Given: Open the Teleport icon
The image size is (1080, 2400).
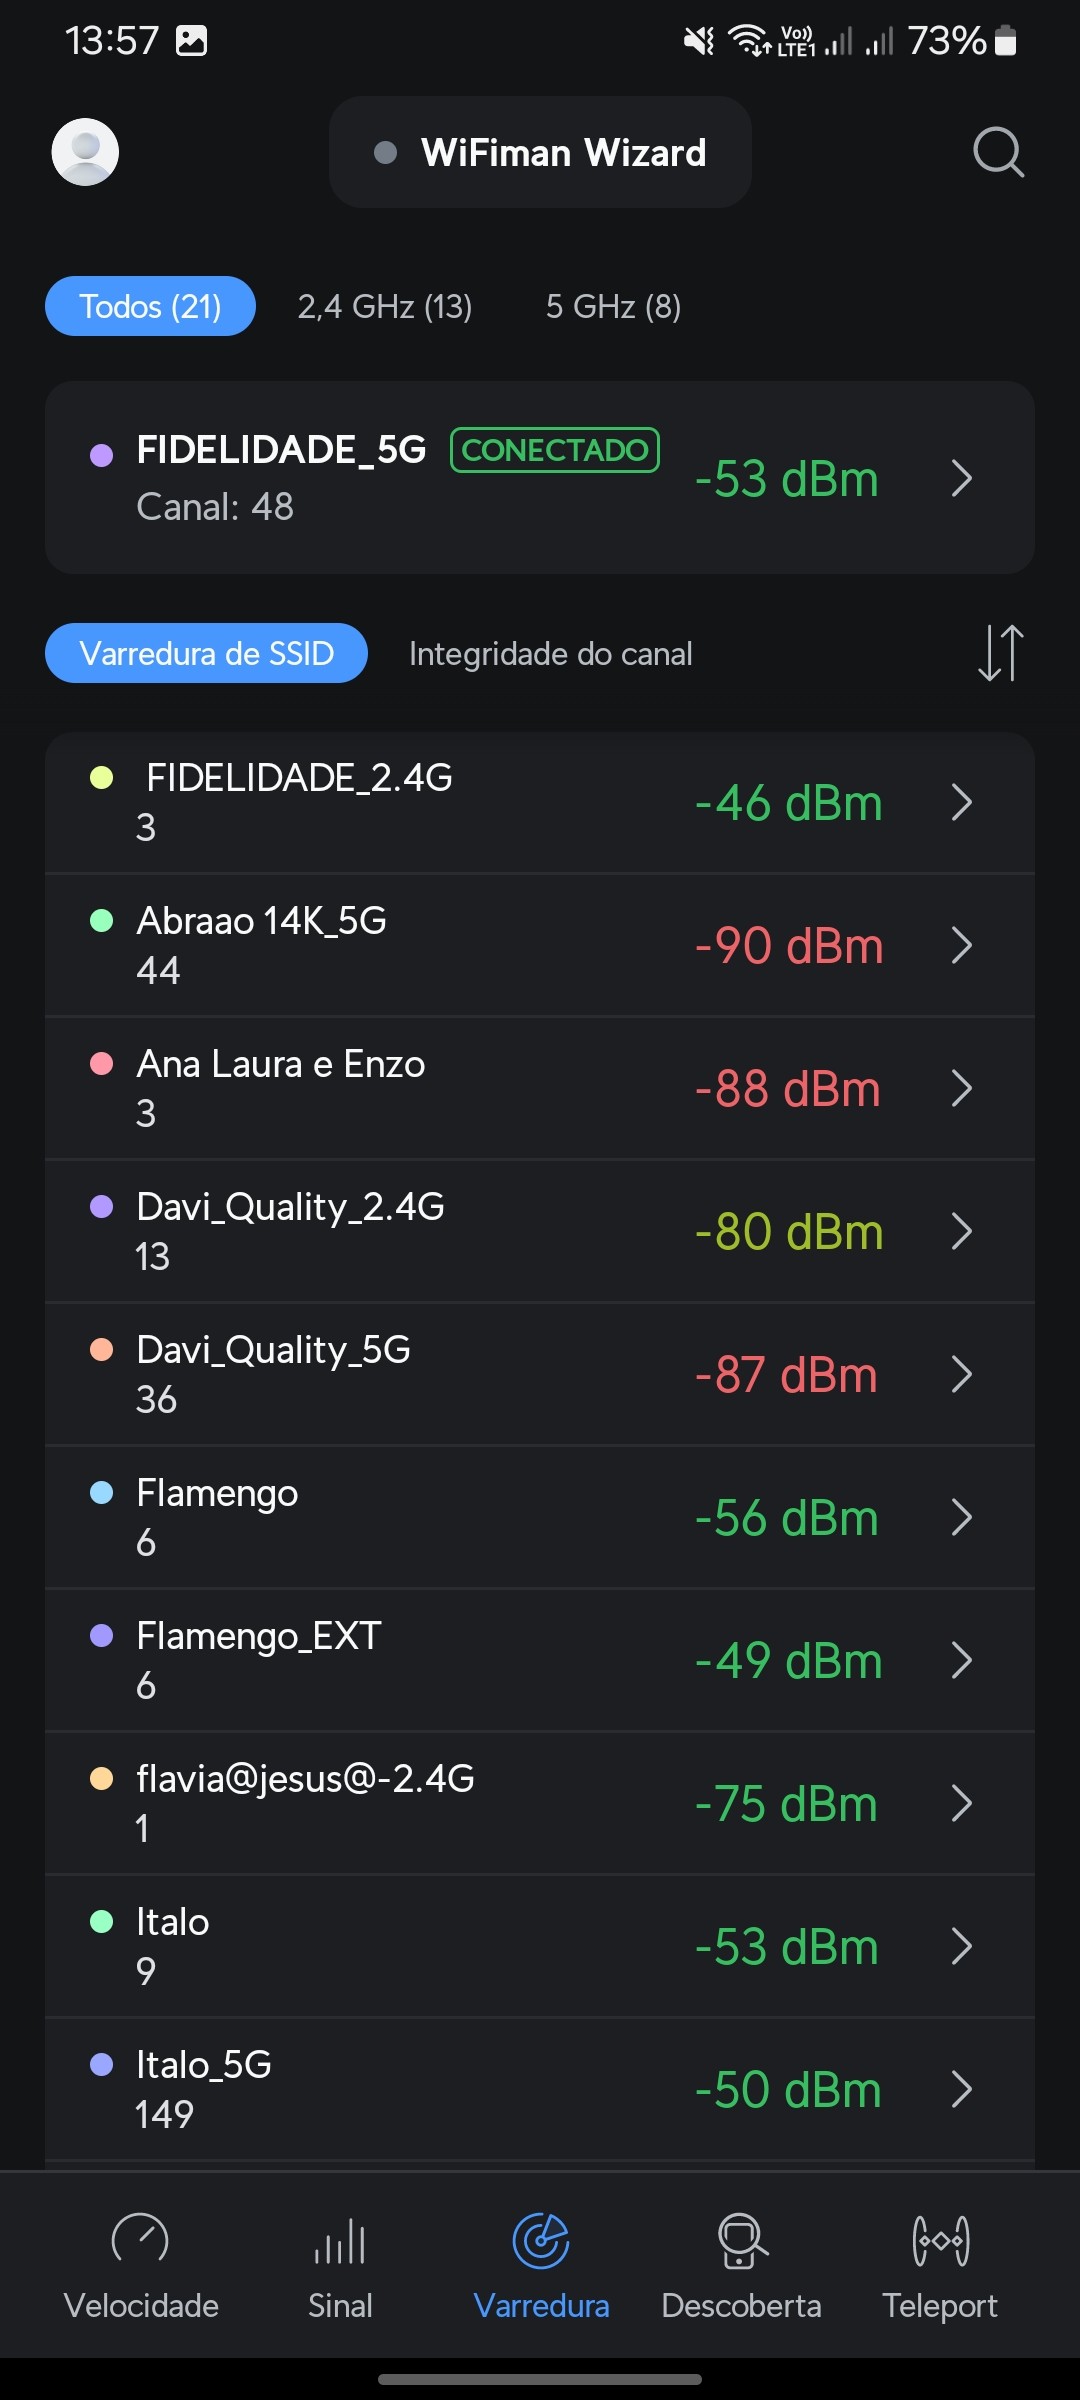Looking at the screenshot, I should pos(940,2240).
